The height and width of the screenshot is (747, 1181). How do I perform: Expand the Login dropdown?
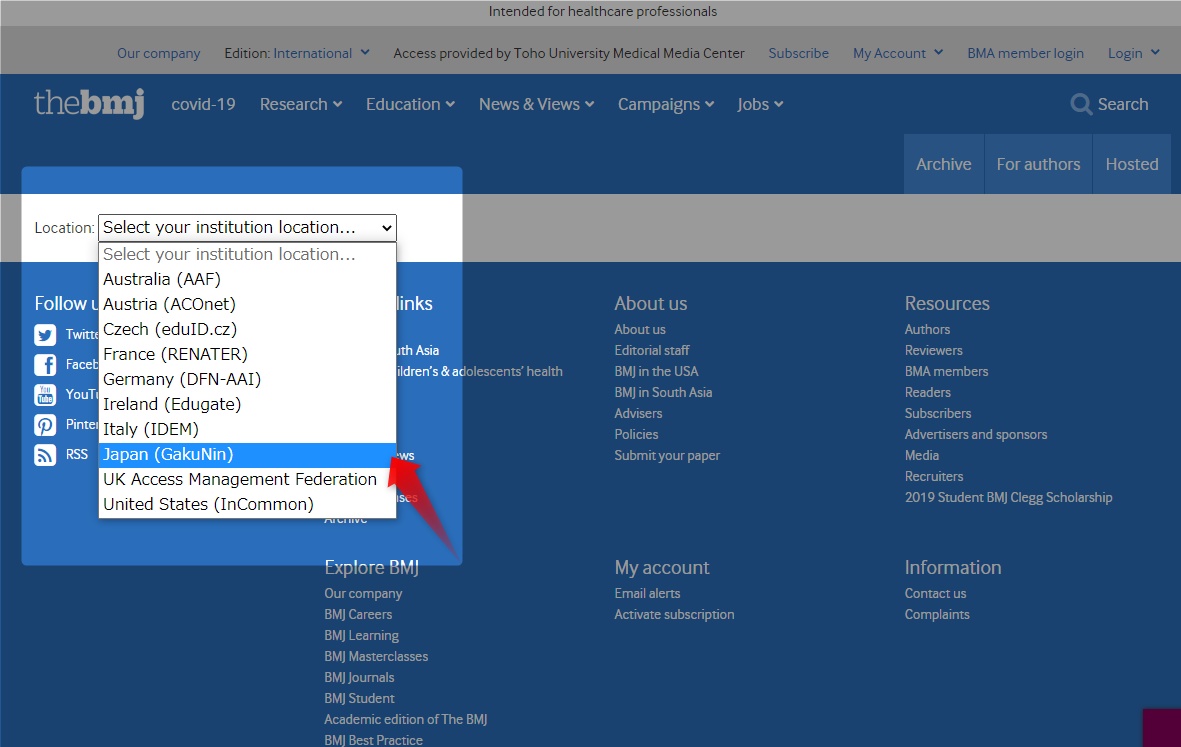pyautogui.click(x=1134, y=53)
